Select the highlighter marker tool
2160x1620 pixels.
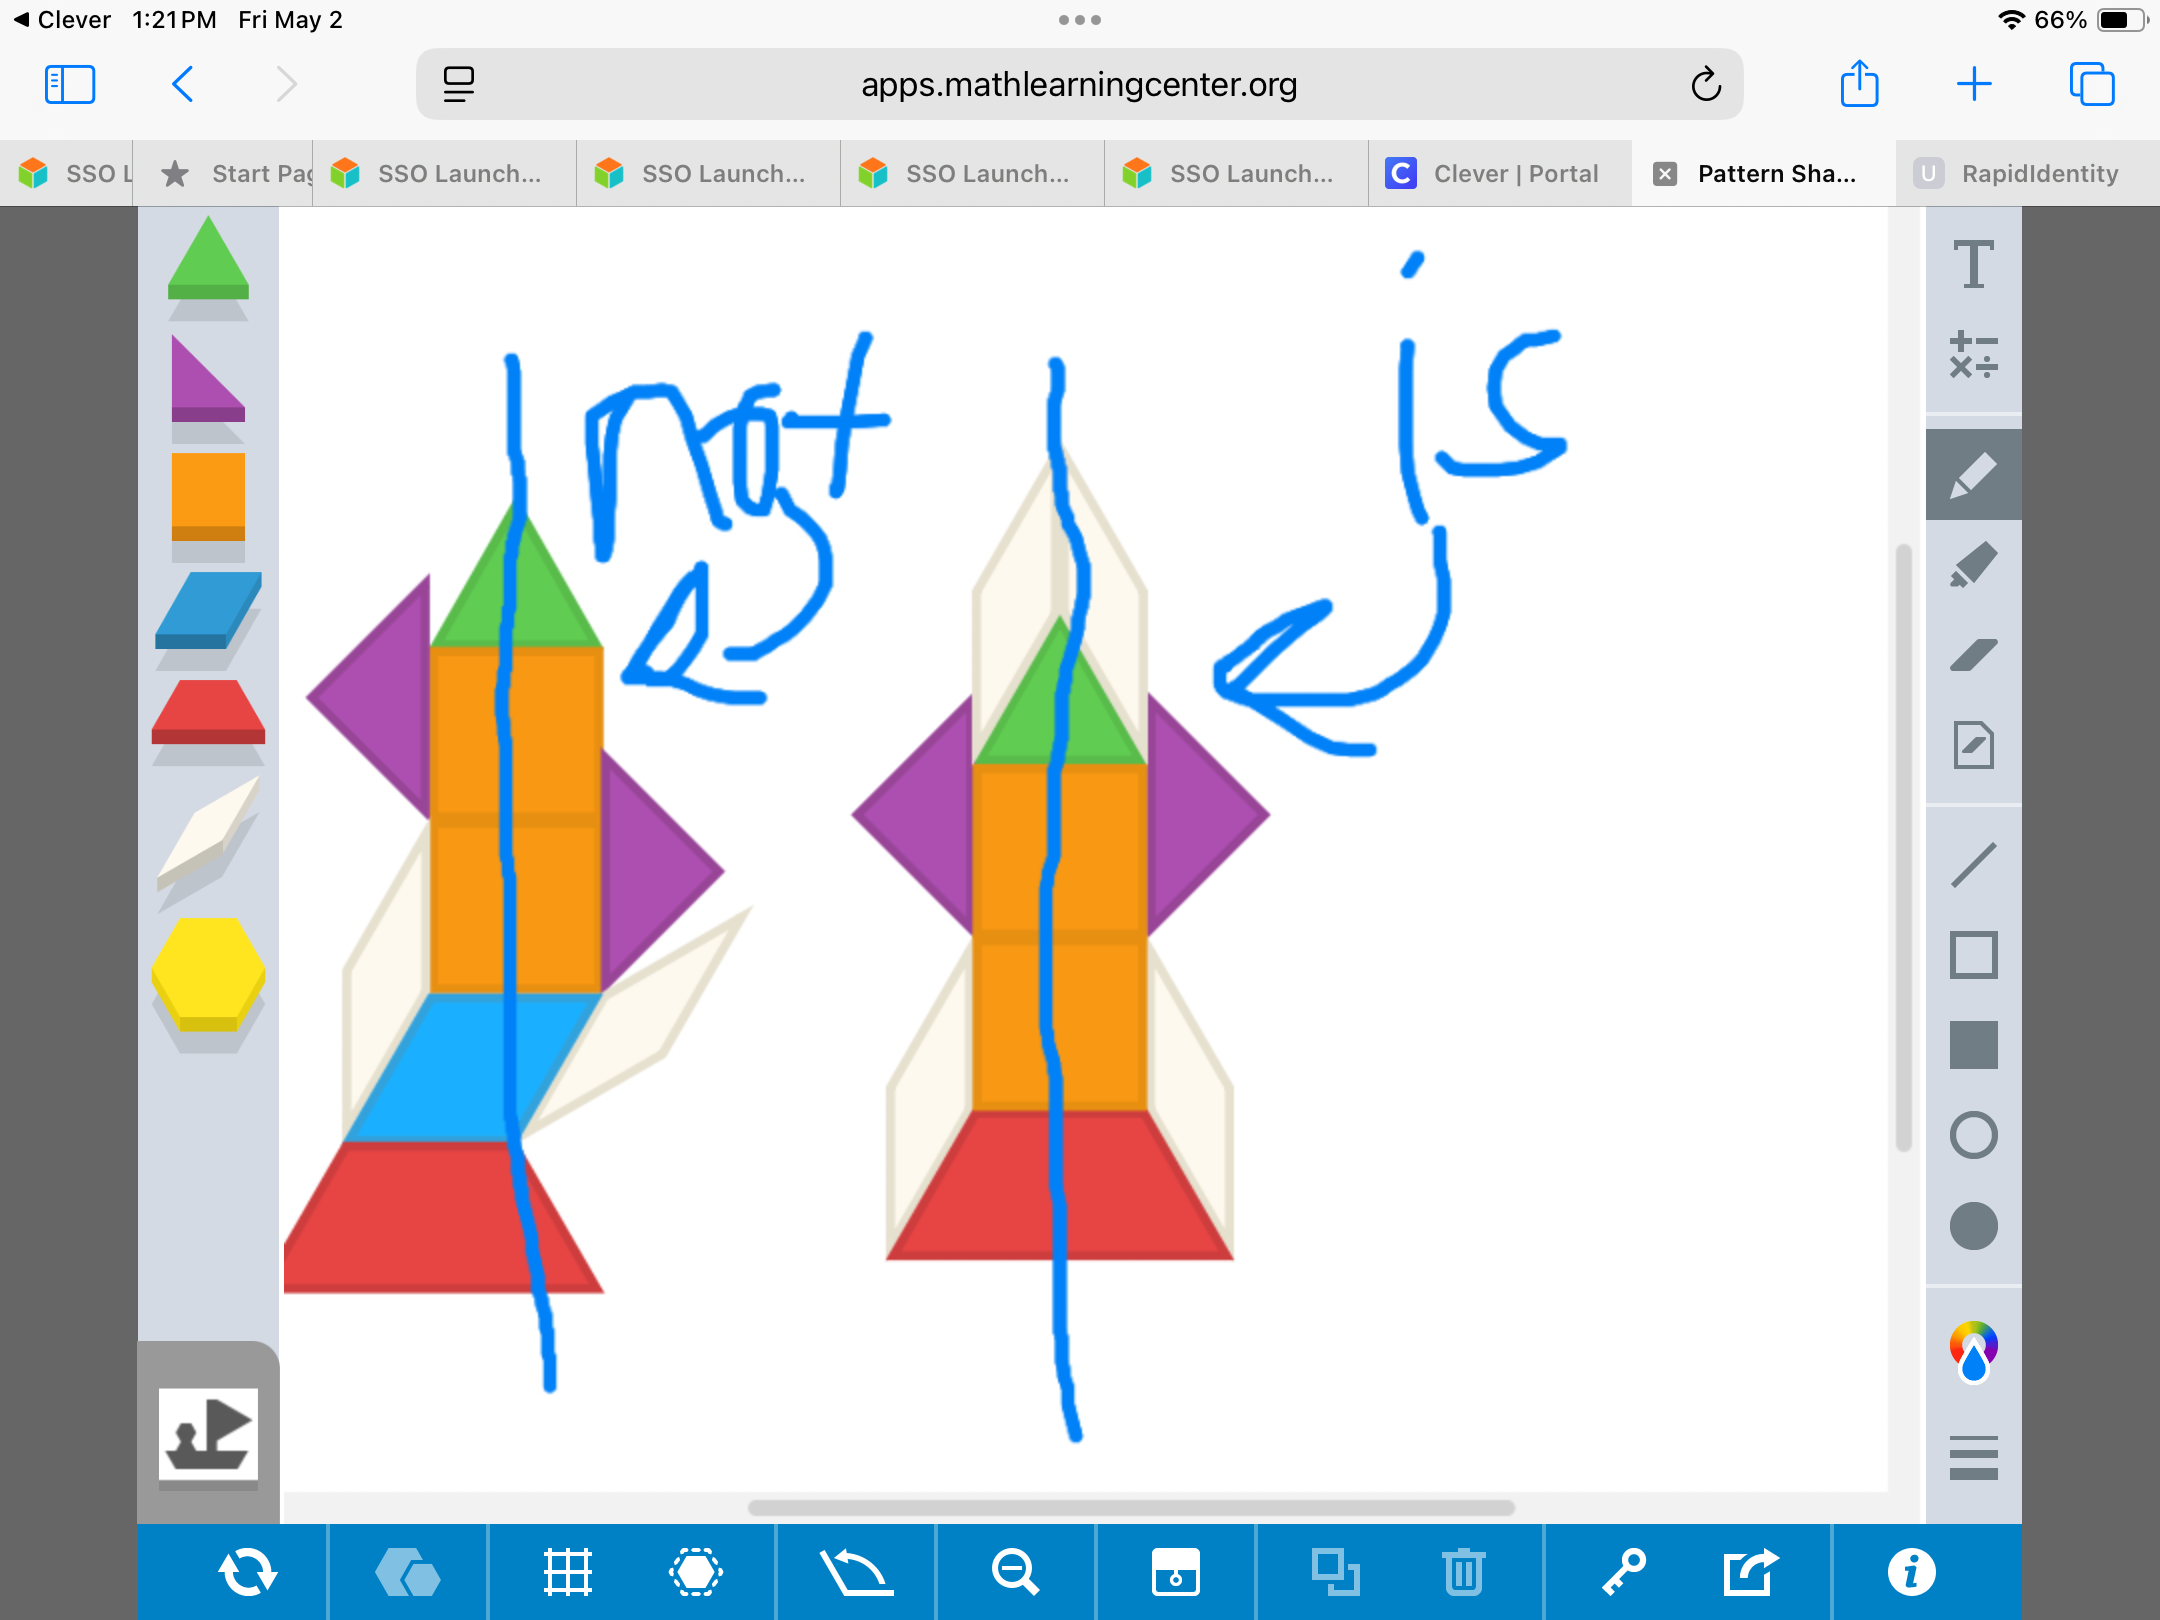pos(1973,565)
